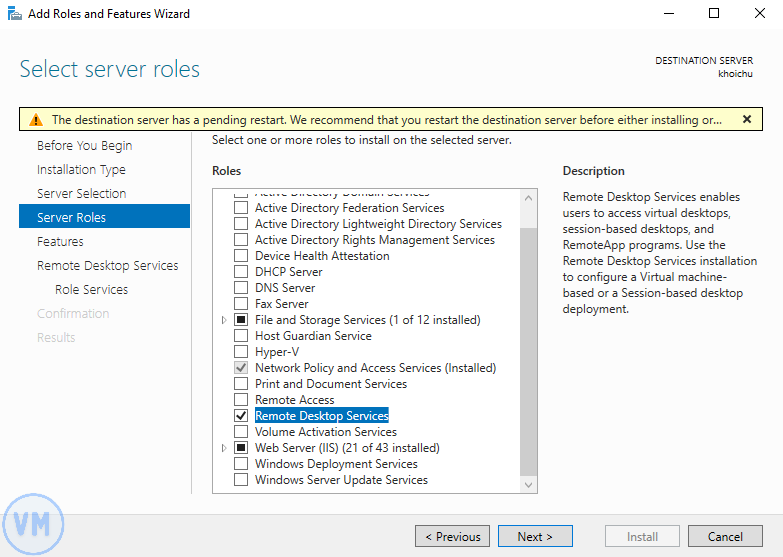Dismiss the pending restart warning banner
Screen dimensions: 783x557
[x=746, y=119]
